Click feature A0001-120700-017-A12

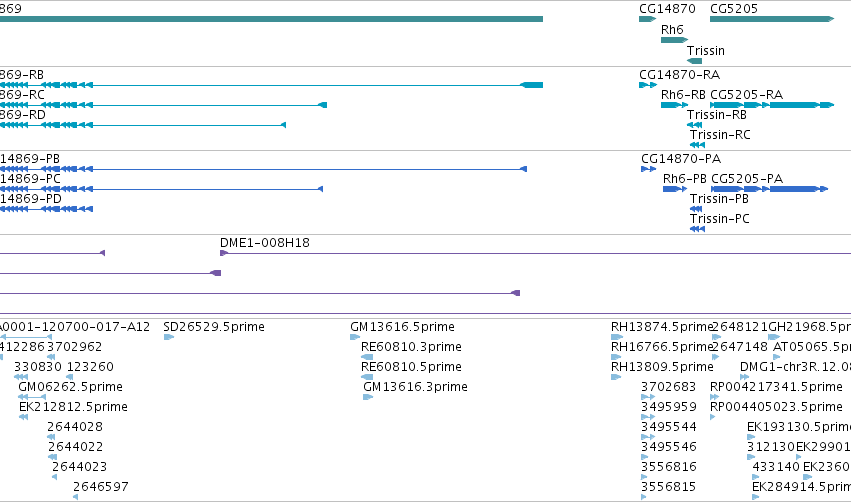click(26, 337)
